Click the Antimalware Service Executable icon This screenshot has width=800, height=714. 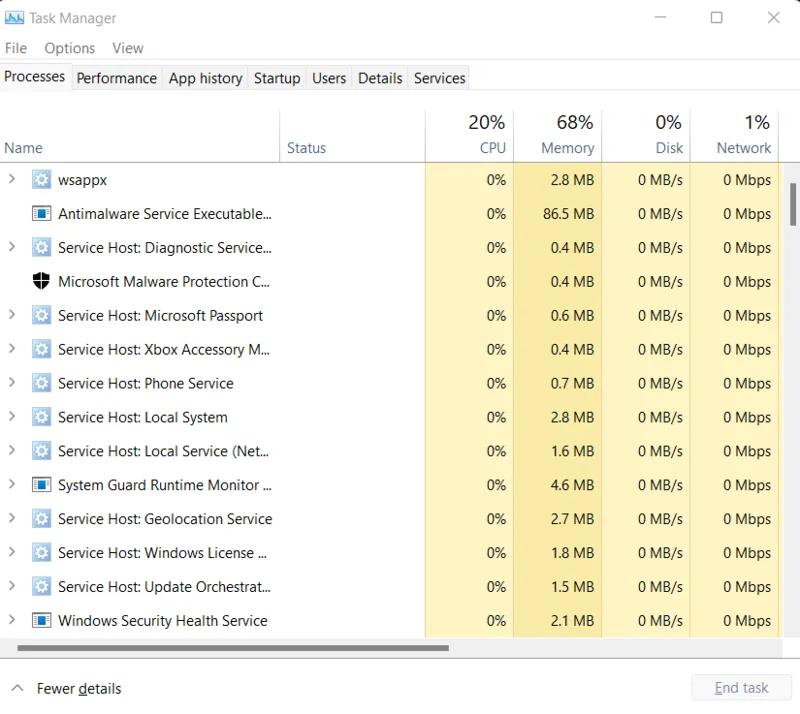point(41,213)
